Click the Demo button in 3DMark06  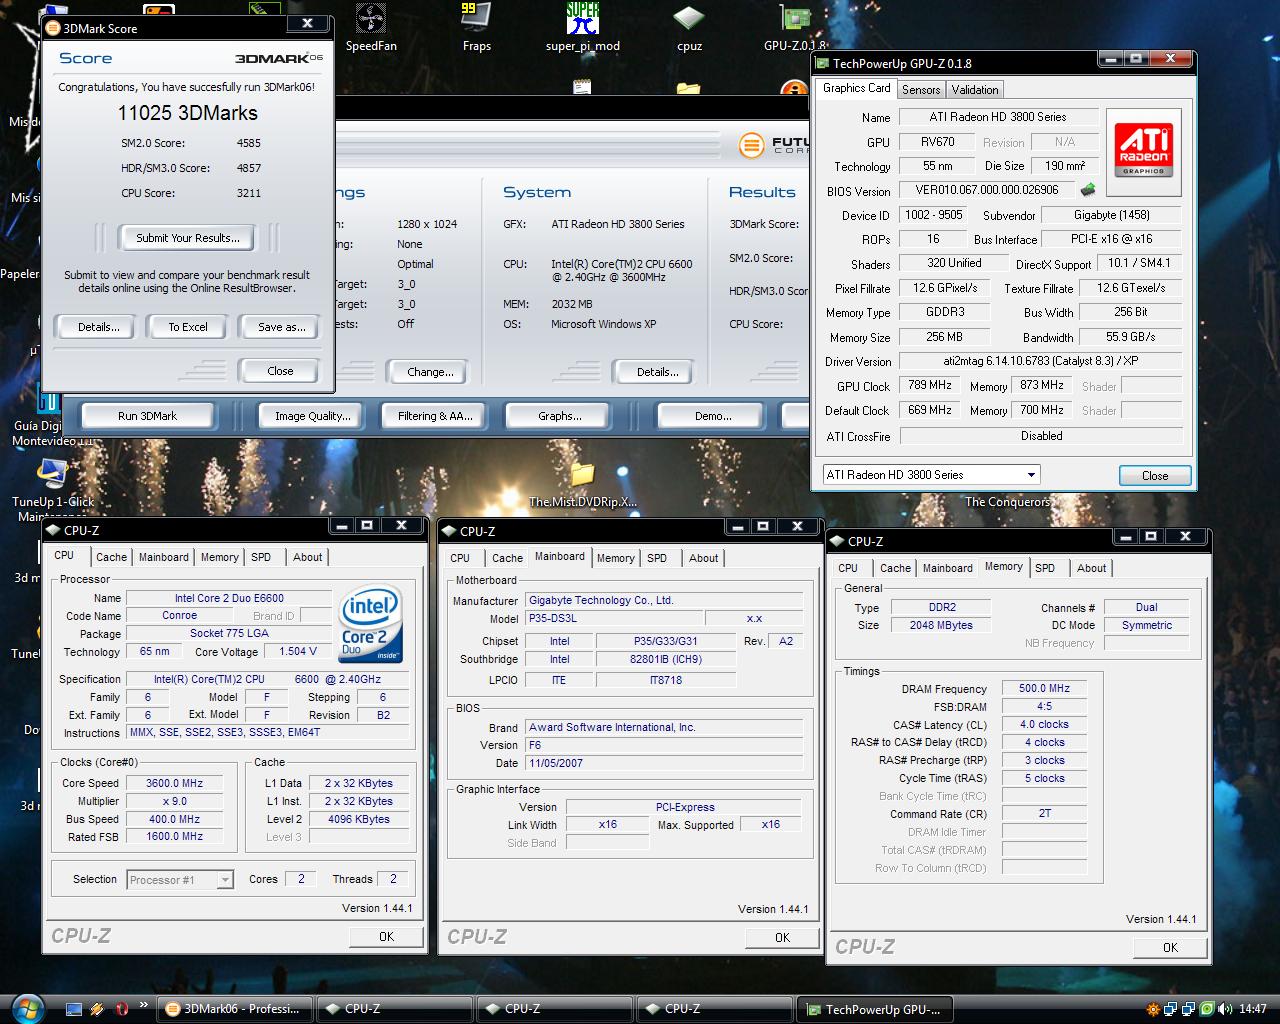712,416
